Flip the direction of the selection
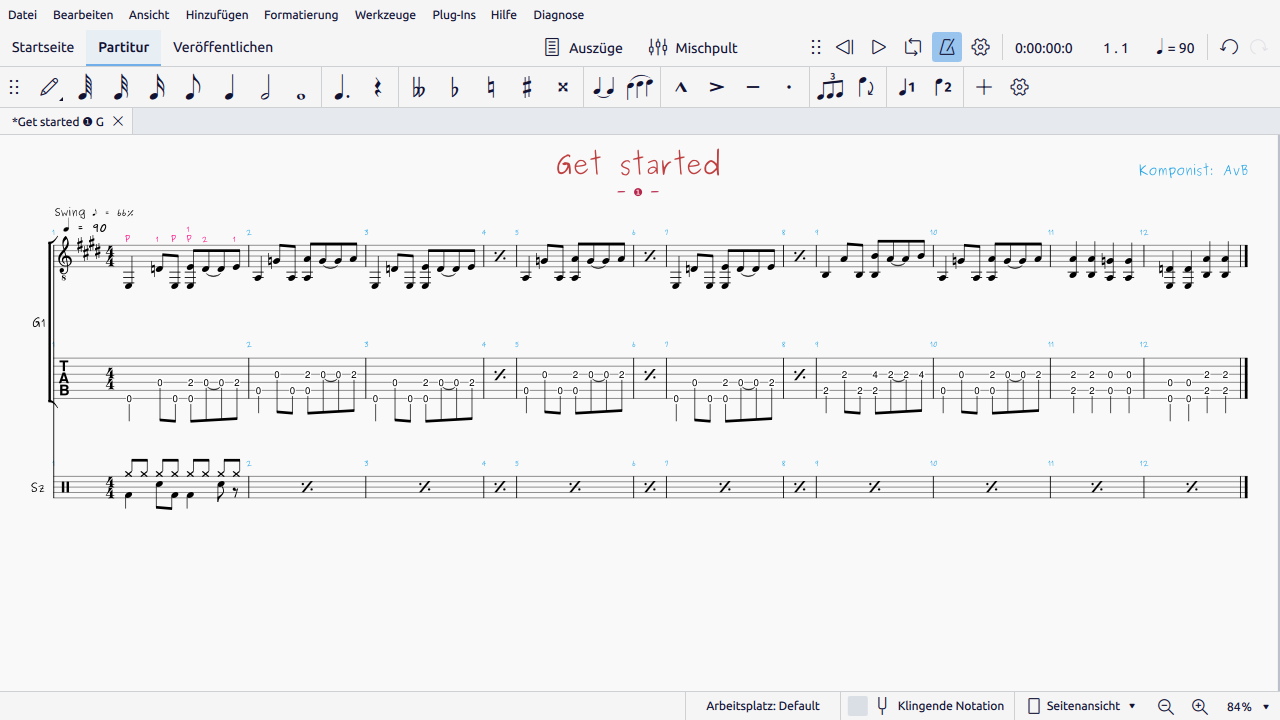Screen dimensions: 1280x720 point(866,88)
